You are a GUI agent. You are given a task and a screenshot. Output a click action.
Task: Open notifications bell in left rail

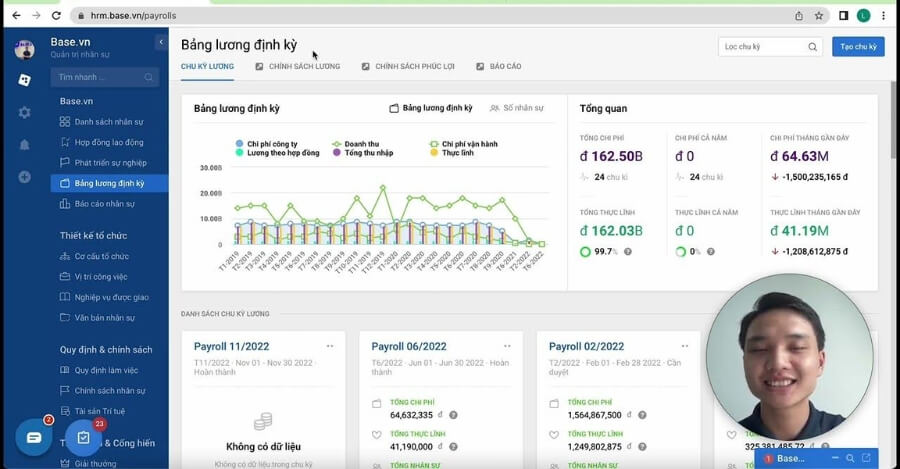(x=24, y=145)
